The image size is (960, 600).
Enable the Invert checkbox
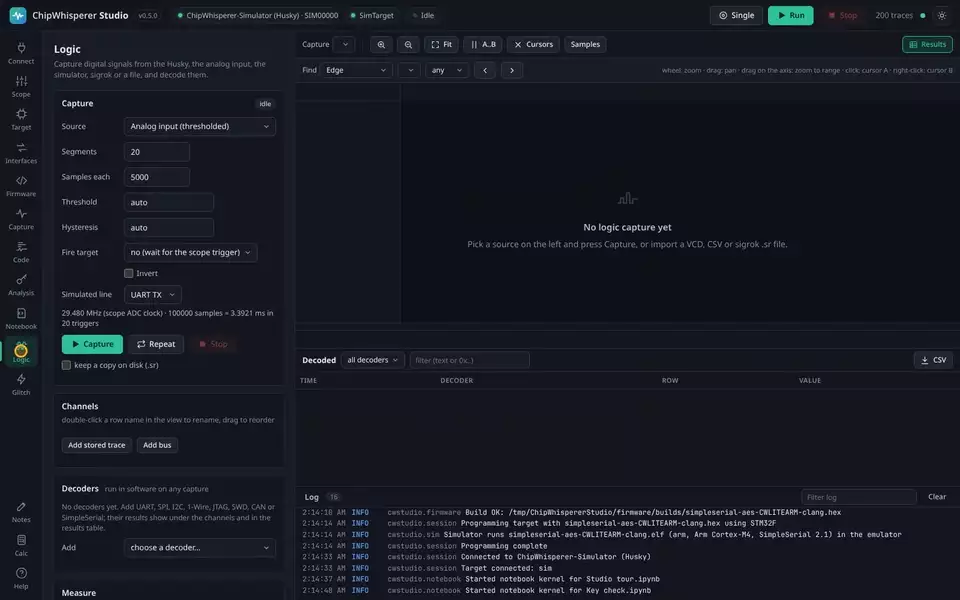129,273
